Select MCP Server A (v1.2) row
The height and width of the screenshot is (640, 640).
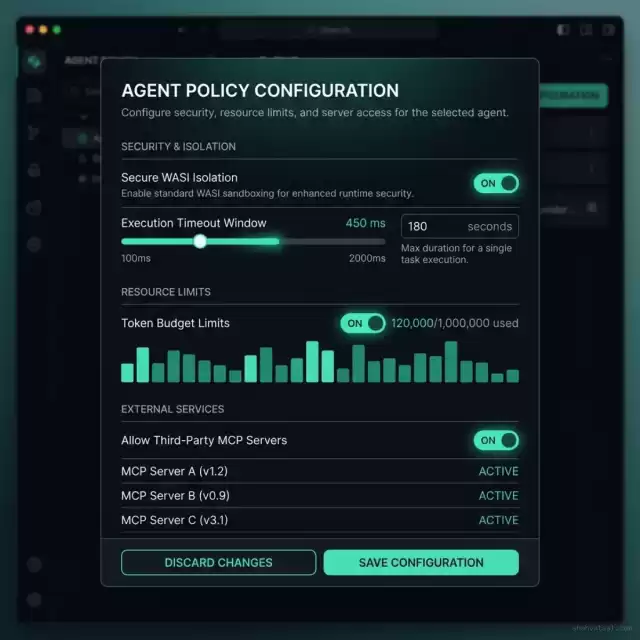[320, 471]
